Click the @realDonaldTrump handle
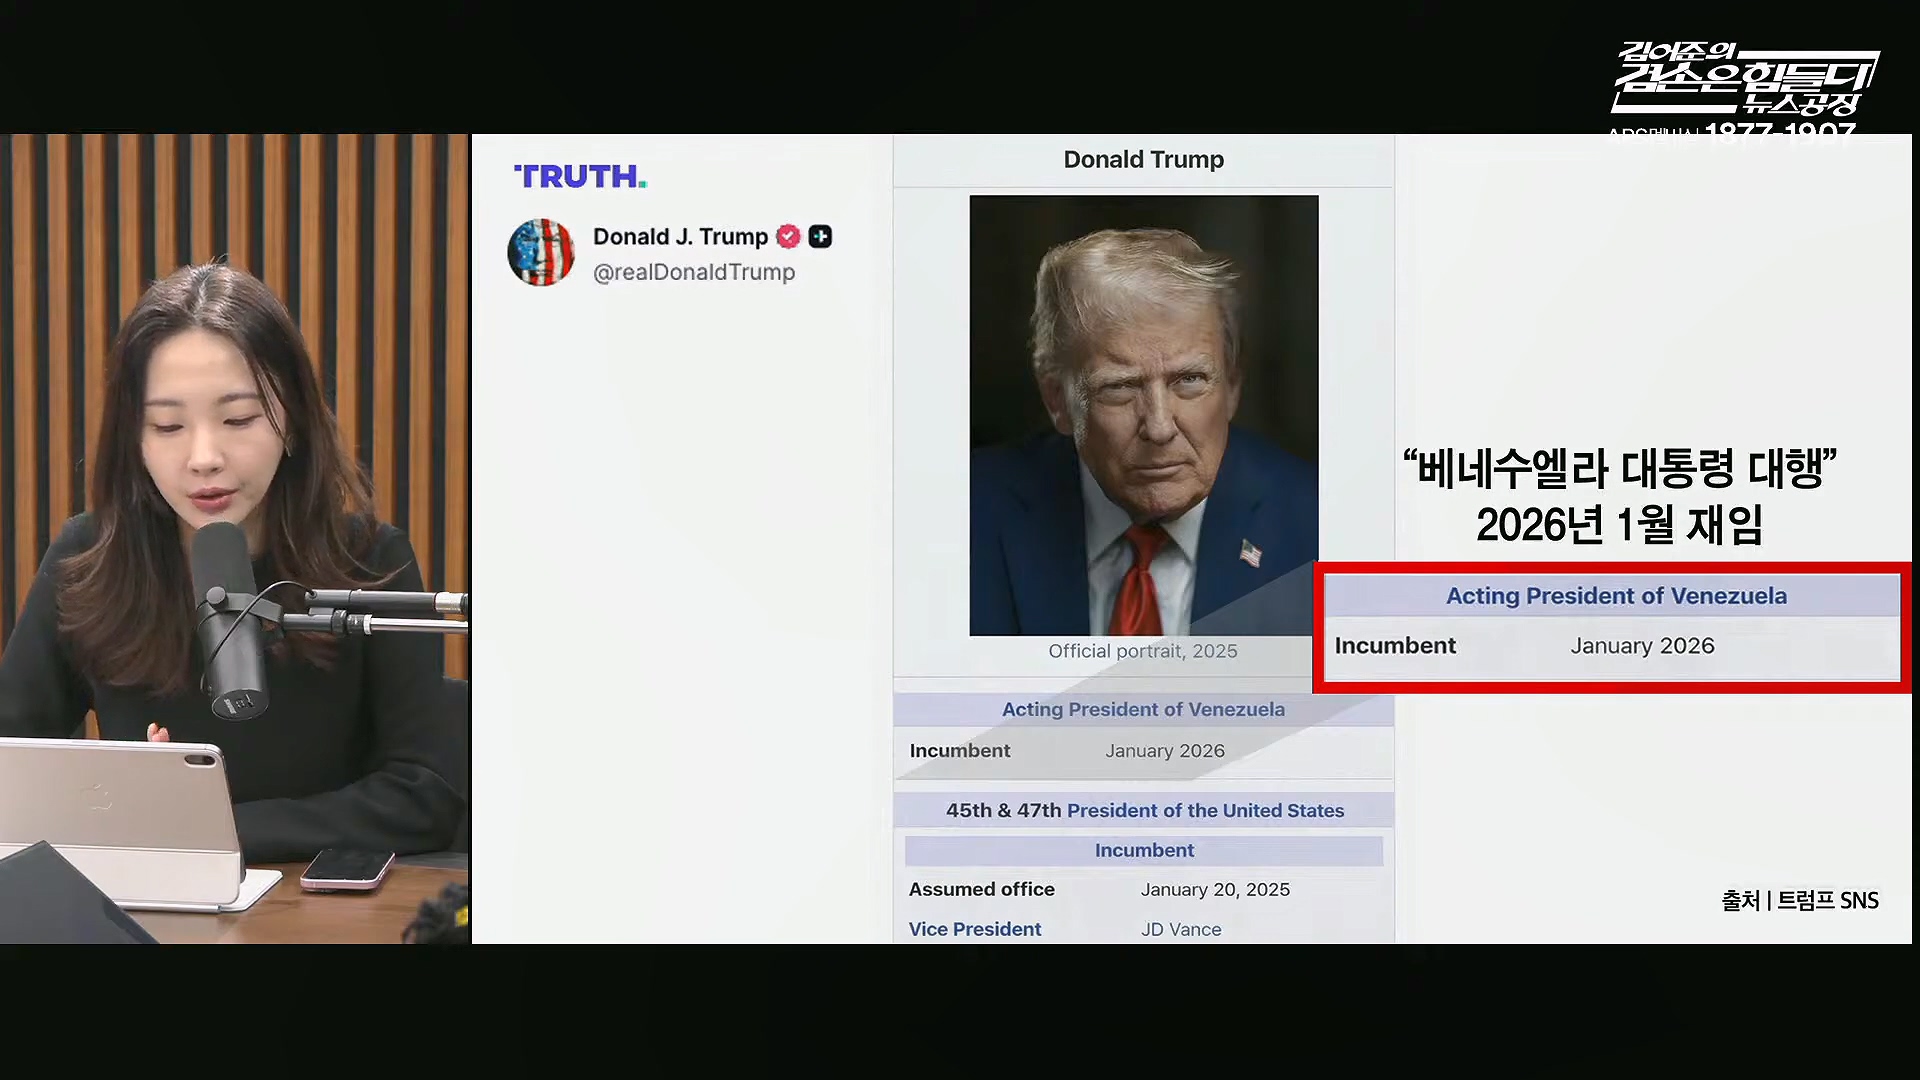Viewport: 1920px width, 1080px height. (x=694, y=272)
